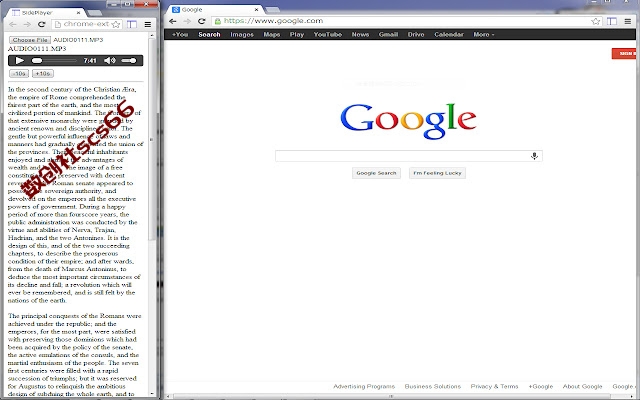
Task: Select the SidePlayer tab
Action: (x=44, y=13)
